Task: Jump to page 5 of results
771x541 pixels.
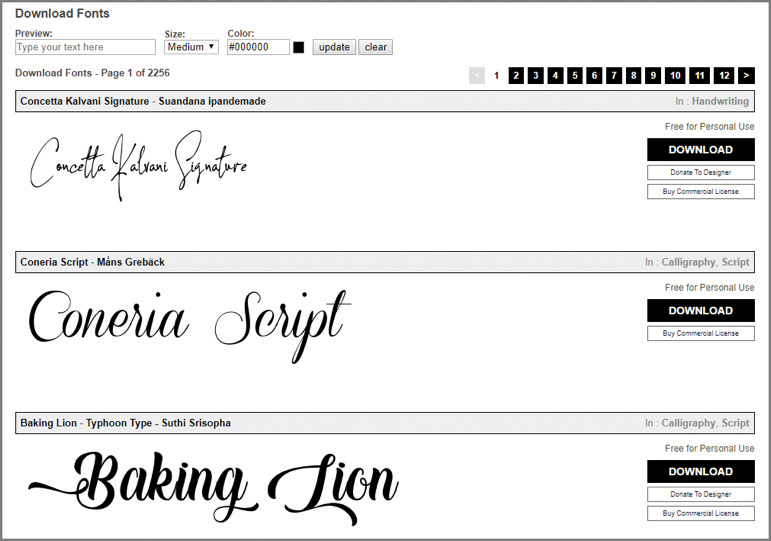Action: point(575,76)
